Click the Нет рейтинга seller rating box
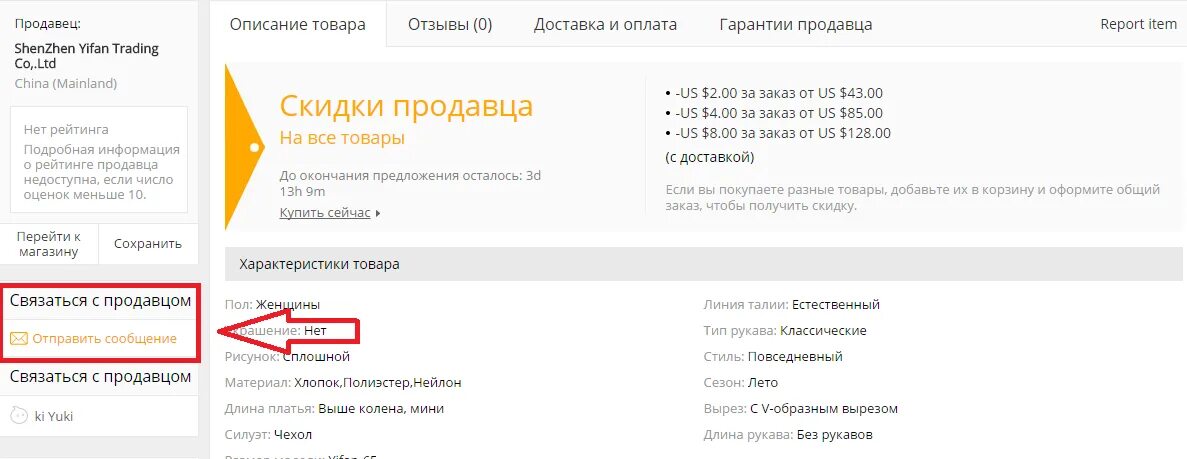Screen dimensions: 1187x459 point(99,160)
